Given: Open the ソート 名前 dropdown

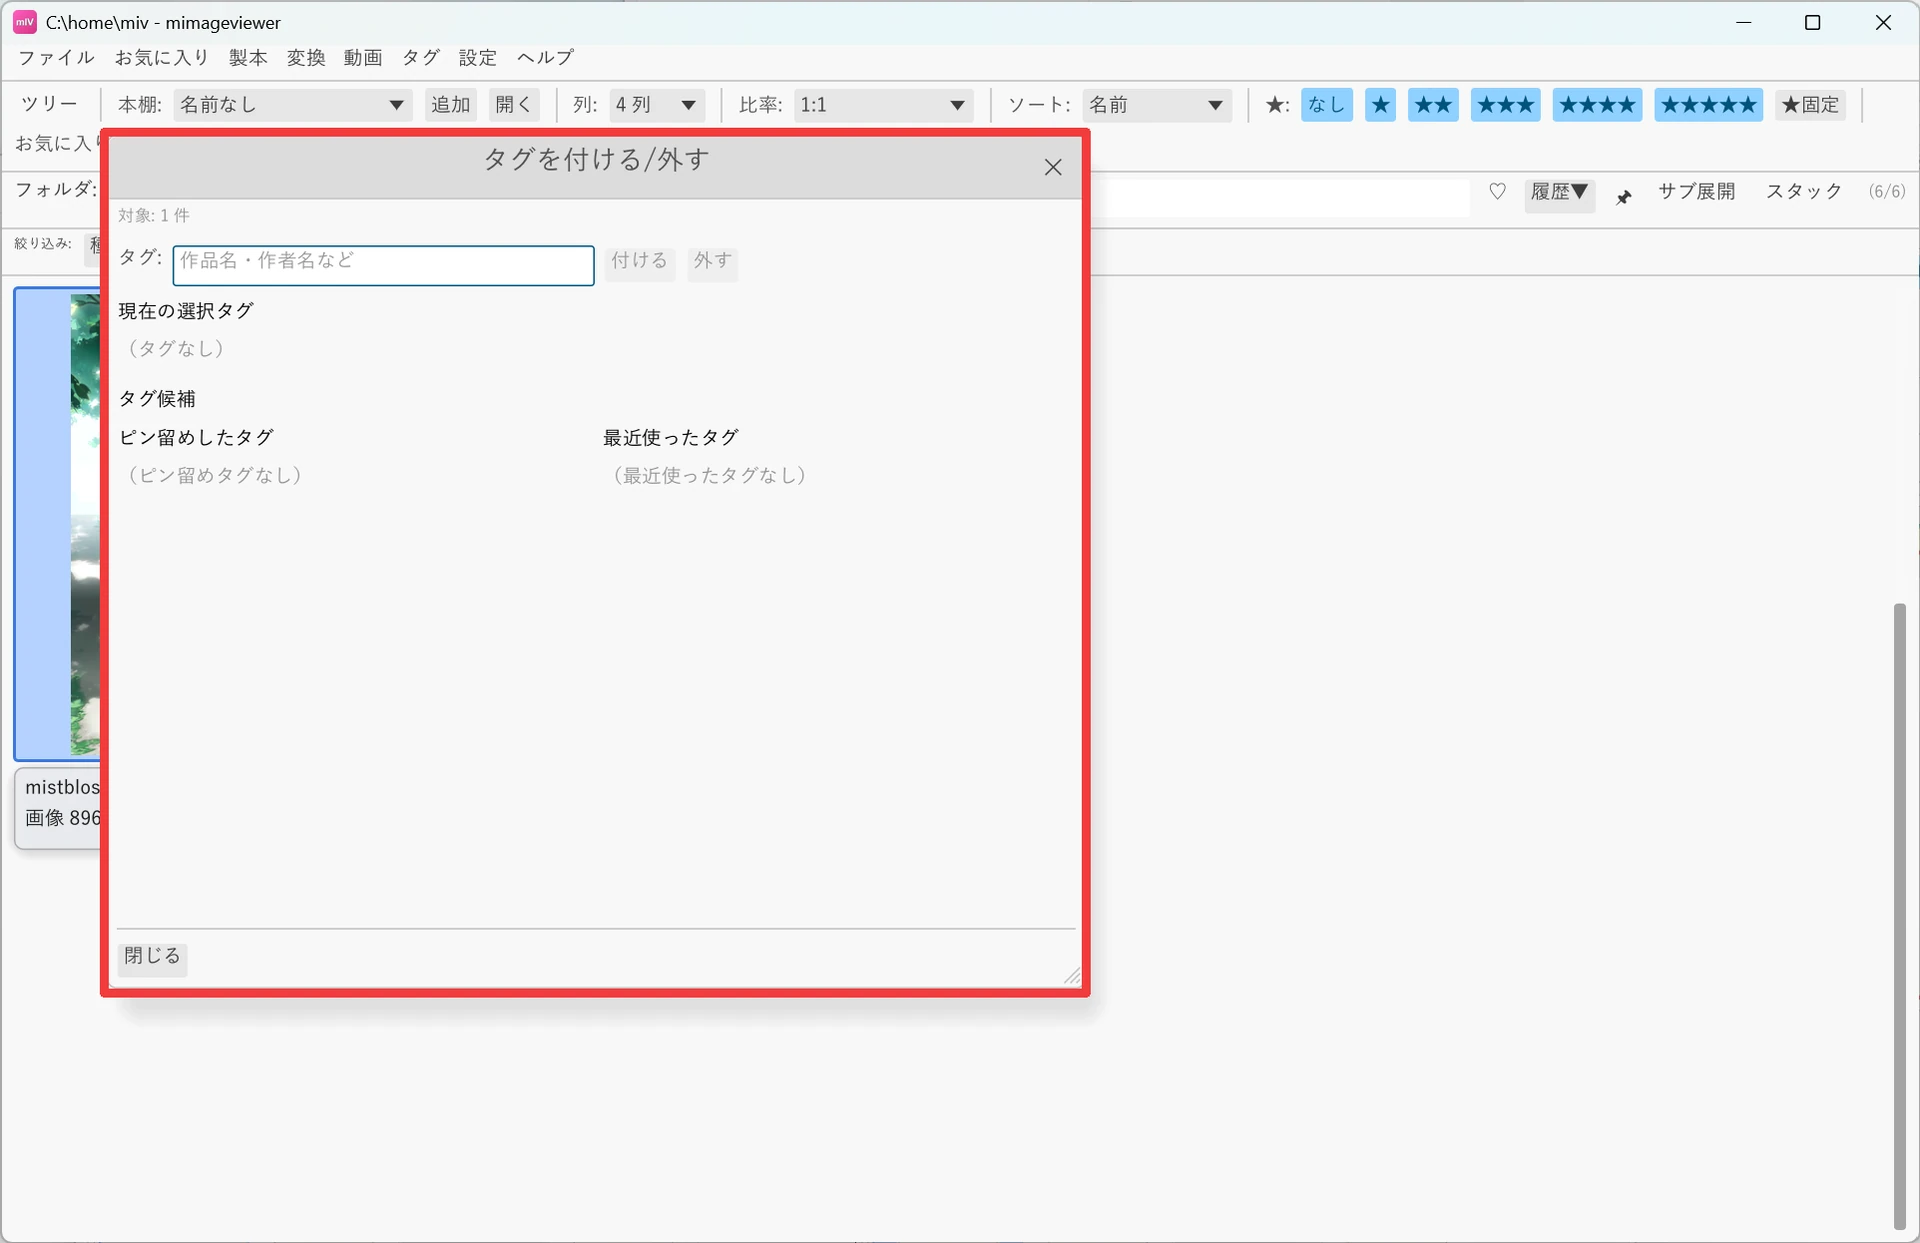Looking at the screenshot, I should [x=1156, y=105].
